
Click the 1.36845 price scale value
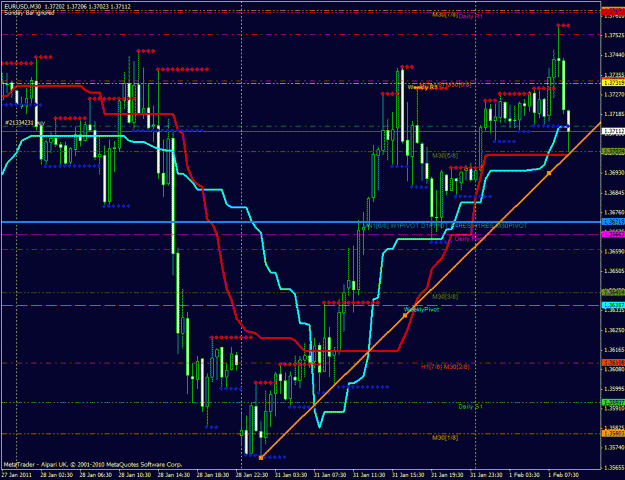tap(614, 193)
